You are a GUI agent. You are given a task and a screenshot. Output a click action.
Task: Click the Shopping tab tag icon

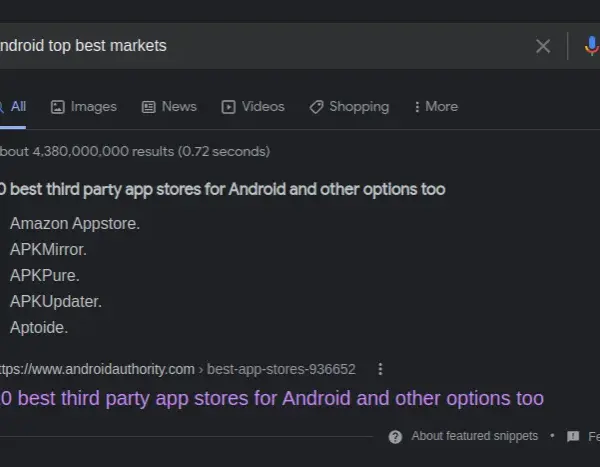[316, 107]
